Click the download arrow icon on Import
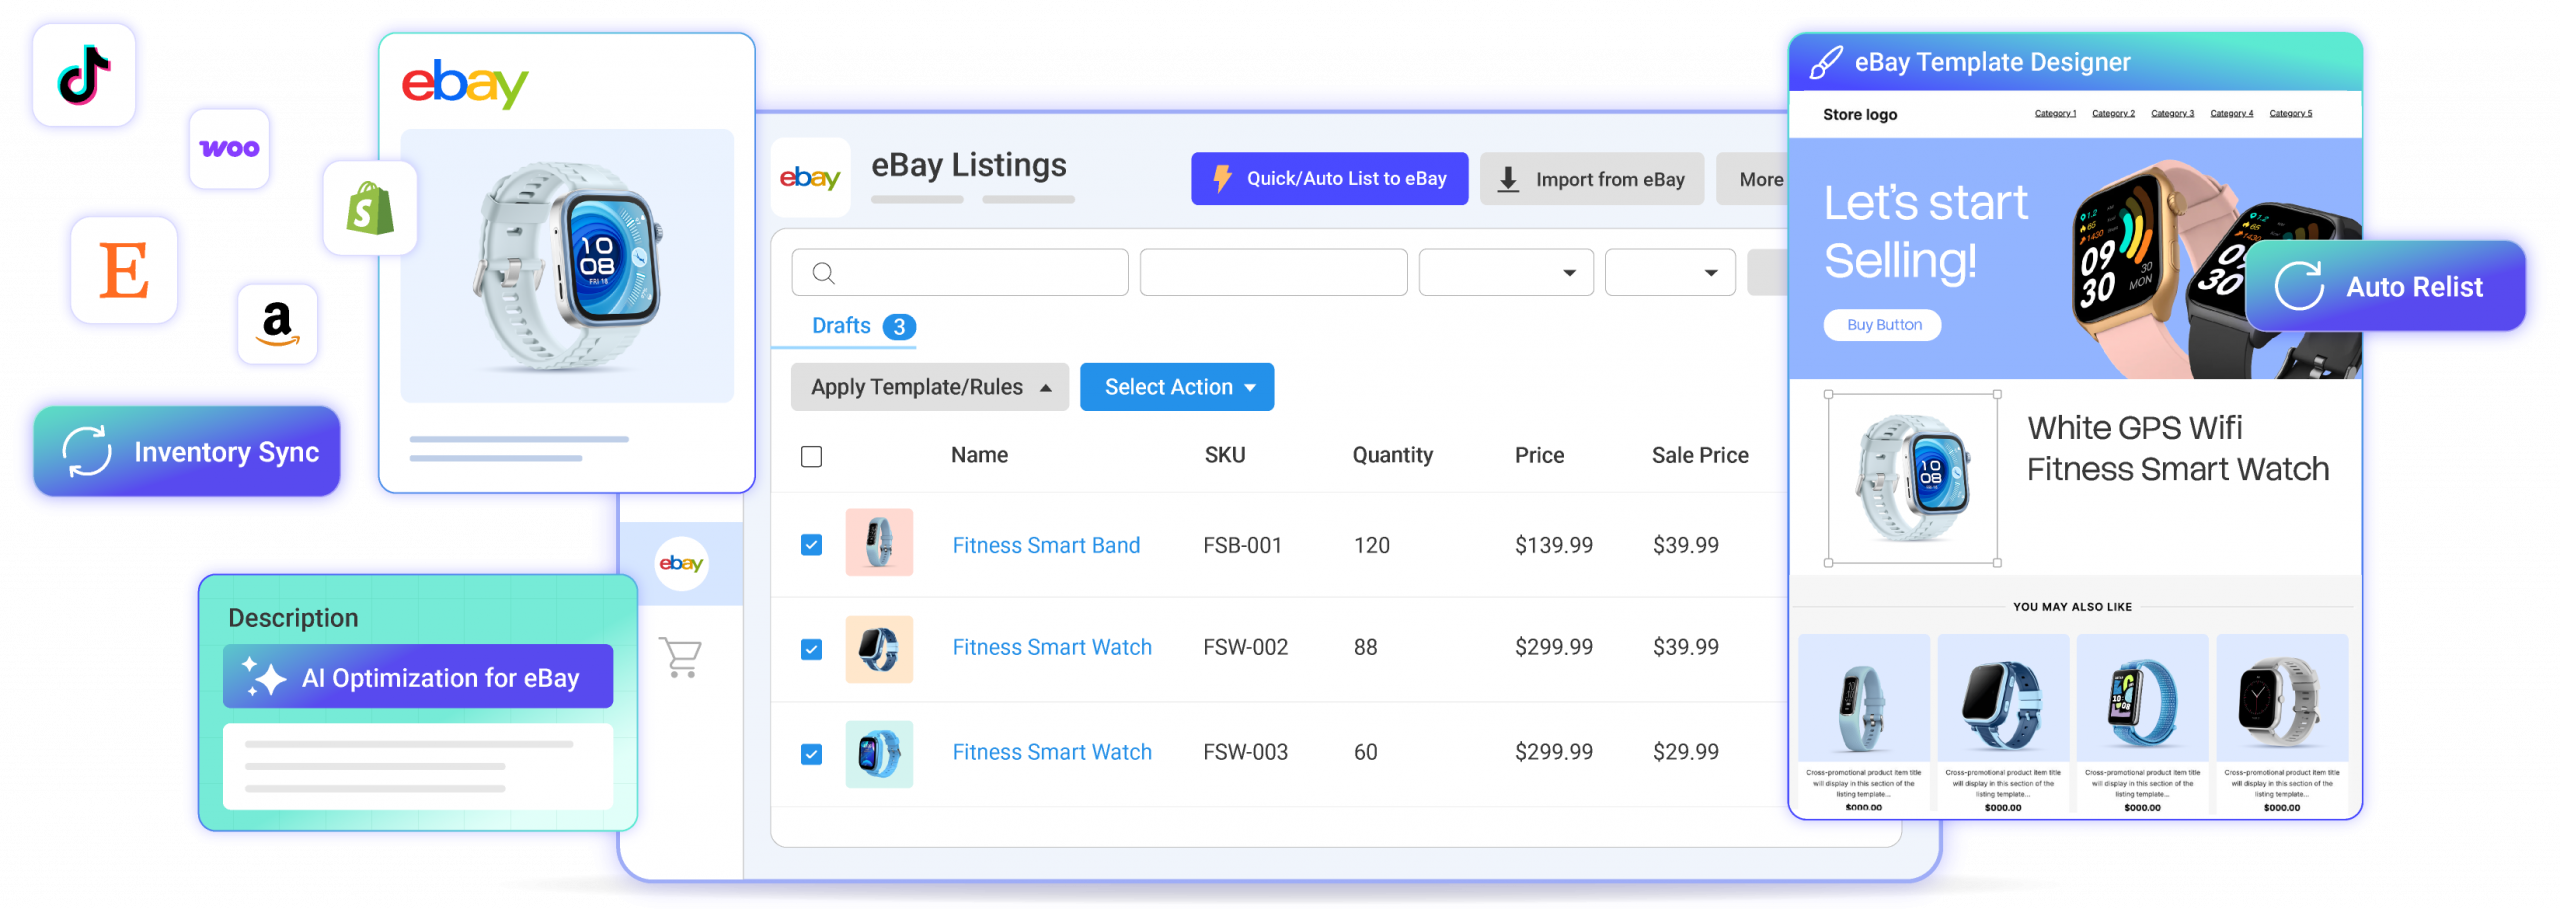Image resolution: width=2560 pixels, height=909 pixels. tap(1507, 180)
